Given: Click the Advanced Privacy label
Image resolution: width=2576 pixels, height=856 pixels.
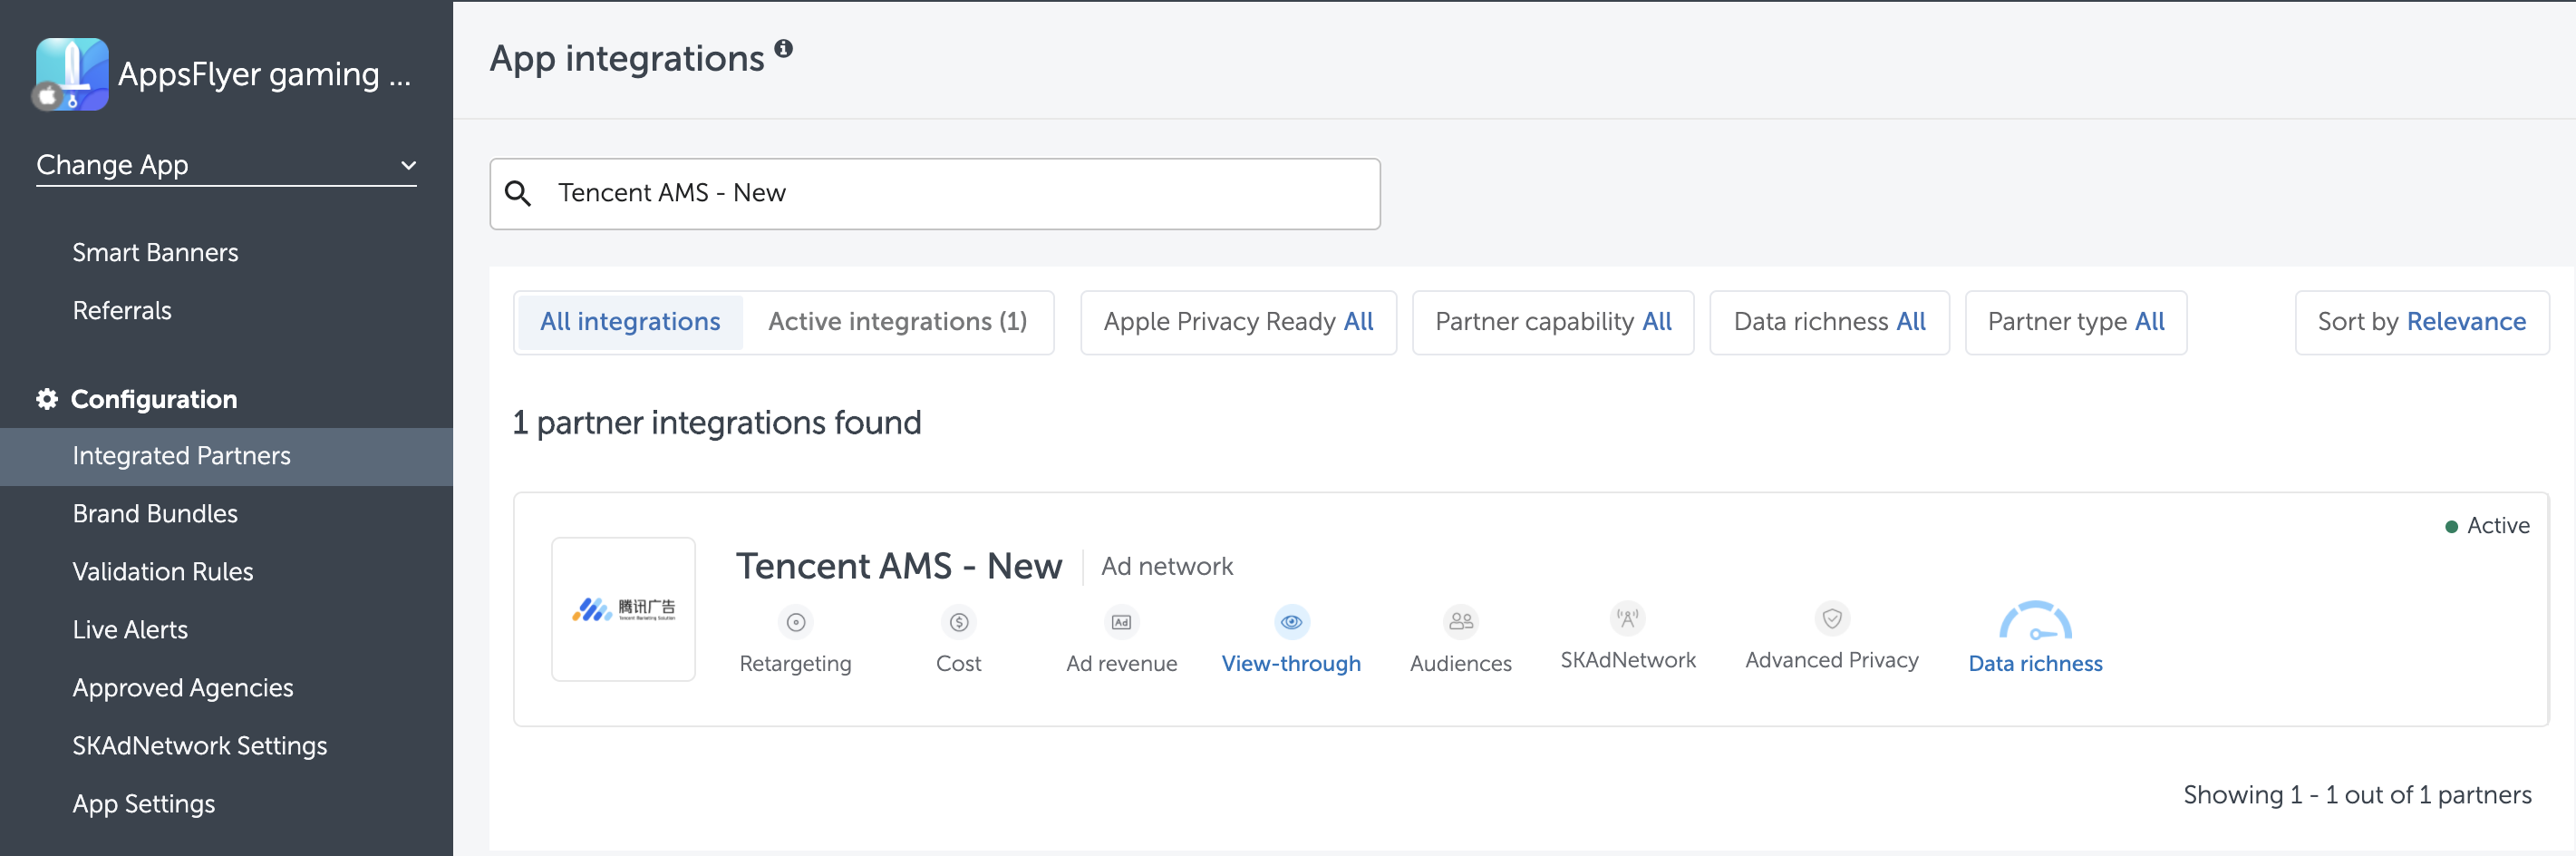Looking at the screenshot, I should click(1832, 660).
